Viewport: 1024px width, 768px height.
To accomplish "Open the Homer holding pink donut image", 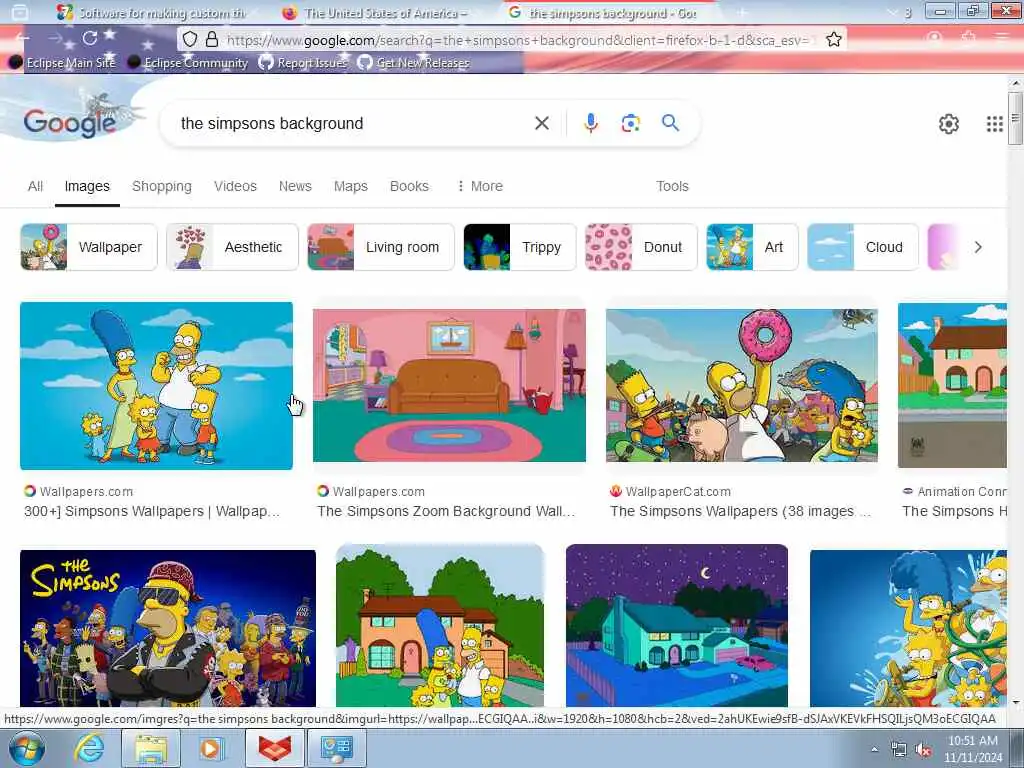I will (x=742, y=385).
